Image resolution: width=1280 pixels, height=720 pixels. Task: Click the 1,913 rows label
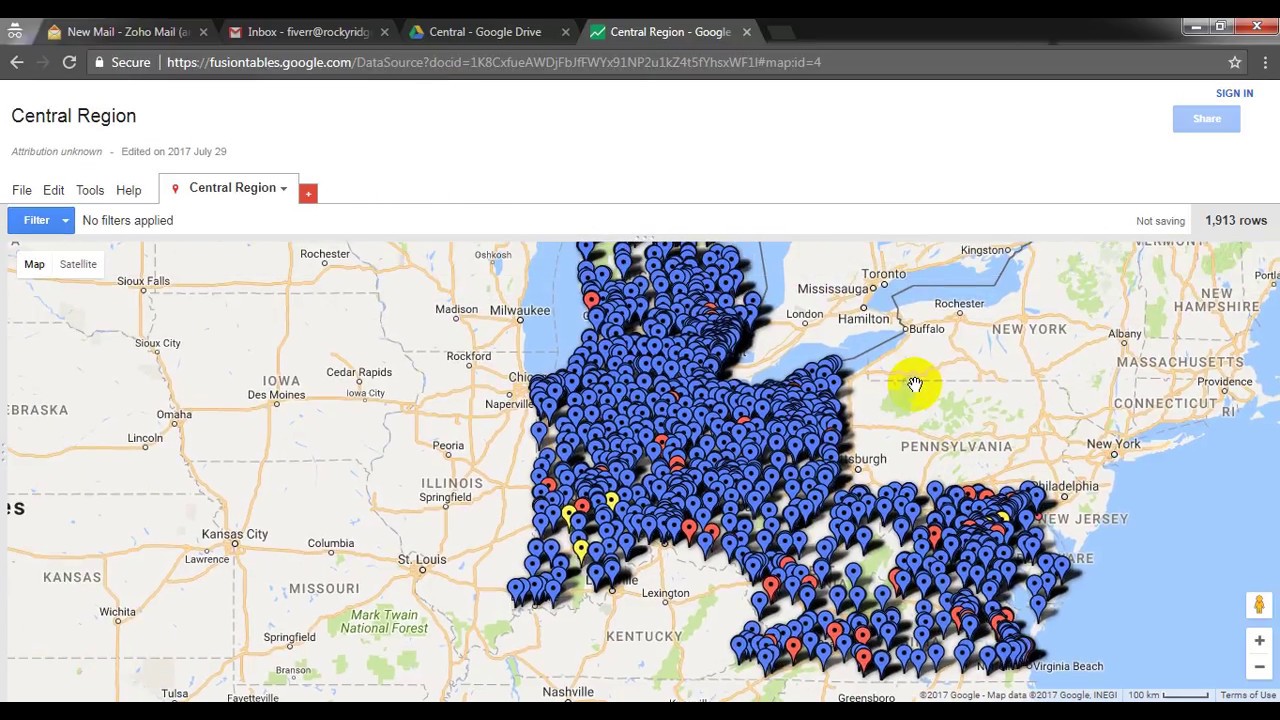pyautogui.click(x=1236, y=221)
